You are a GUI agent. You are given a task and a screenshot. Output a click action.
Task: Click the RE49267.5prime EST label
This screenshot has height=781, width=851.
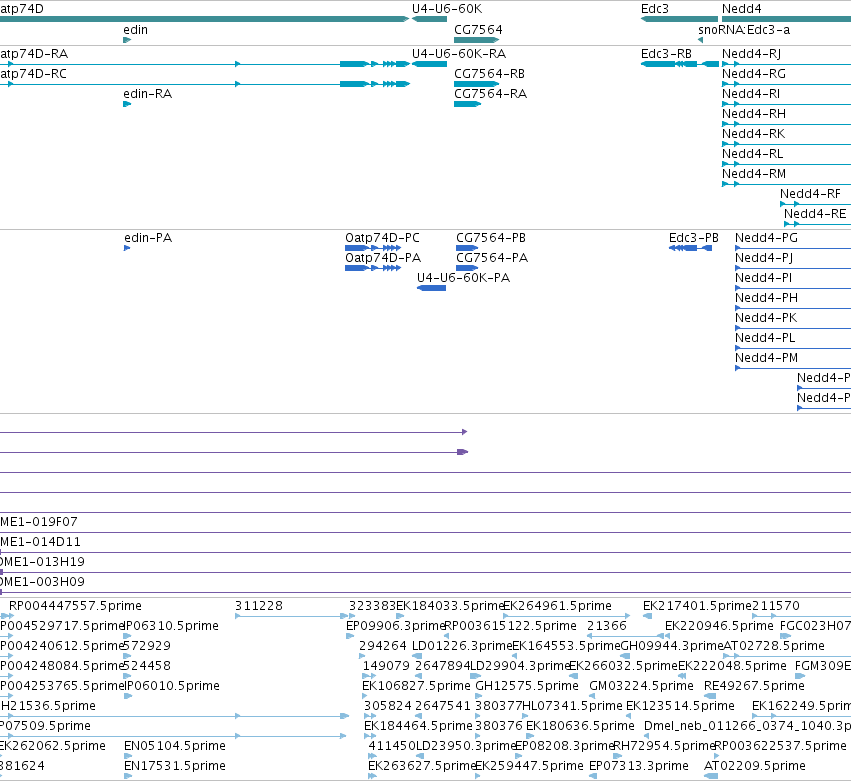click(x=754, y=686)
